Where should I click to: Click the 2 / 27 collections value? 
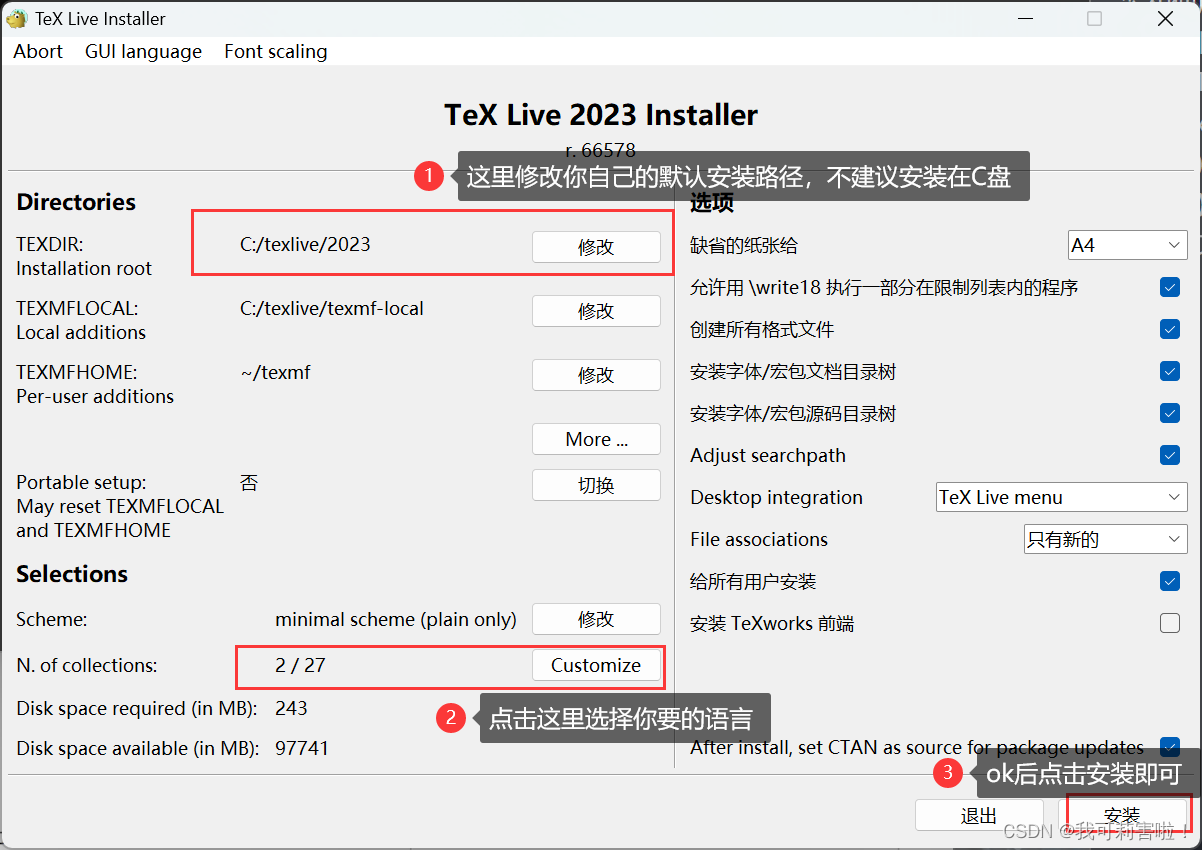click(x=300, y=665)
